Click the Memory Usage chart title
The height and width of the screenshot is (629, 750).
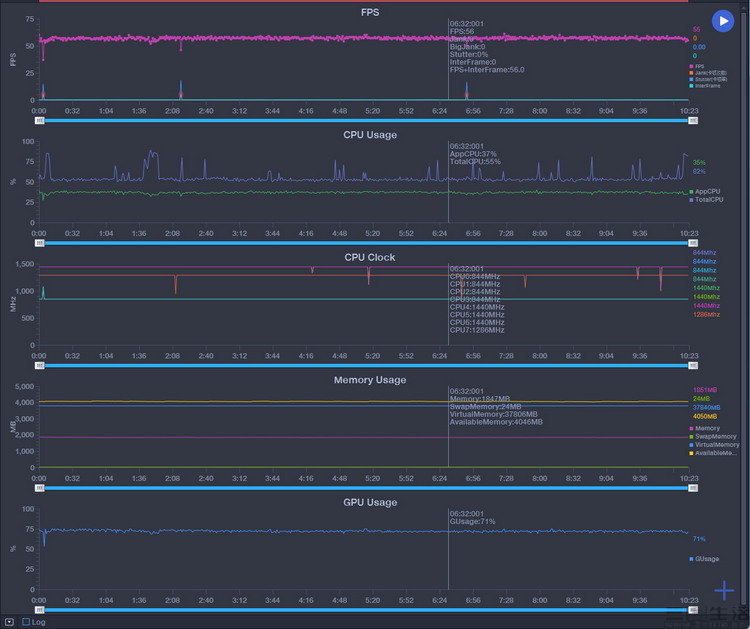[x=370, y=380]
